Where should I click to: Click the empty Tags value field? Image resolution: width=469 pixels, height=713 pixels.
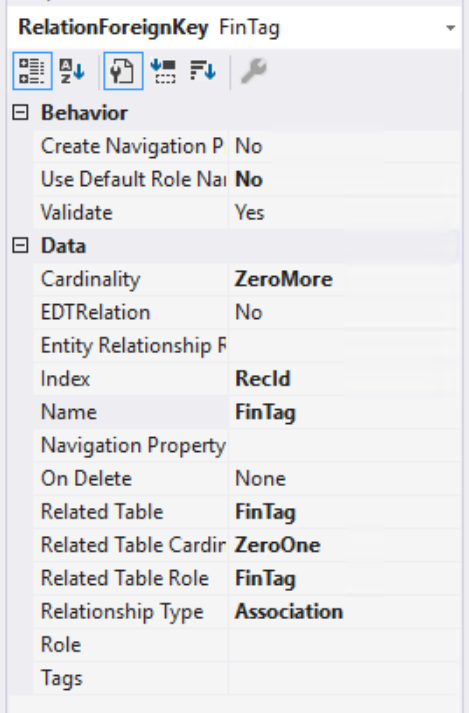[344, 678]
